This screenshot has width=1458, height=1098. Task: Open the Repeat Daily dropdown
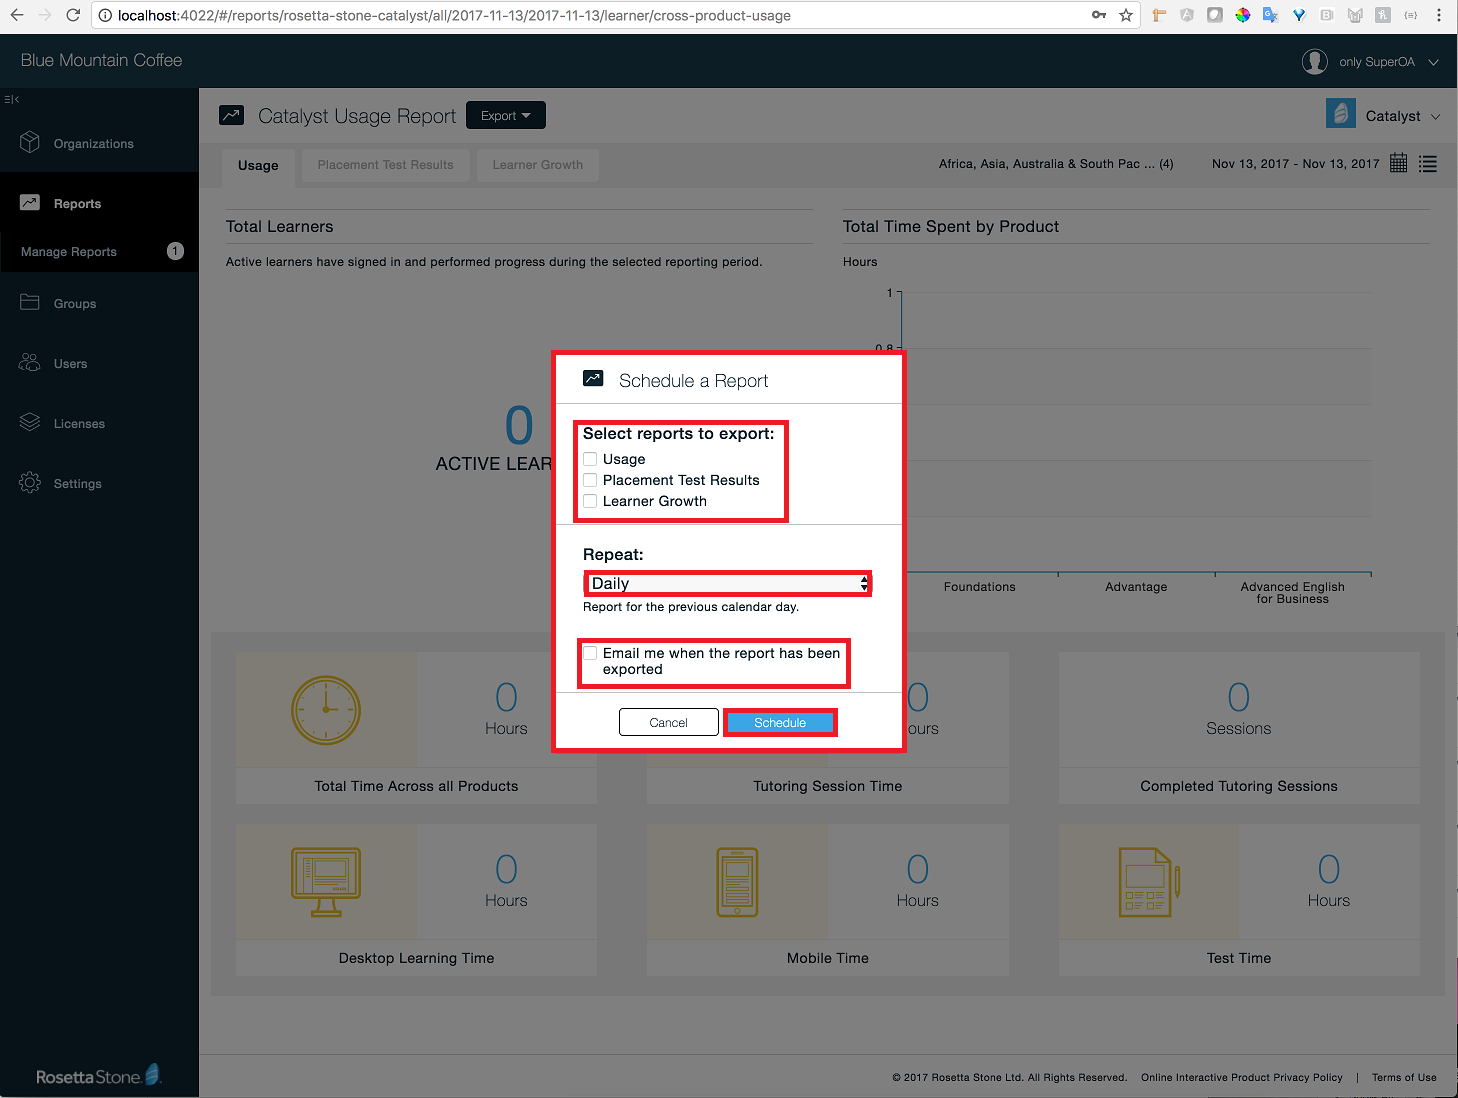click(727, 583)
